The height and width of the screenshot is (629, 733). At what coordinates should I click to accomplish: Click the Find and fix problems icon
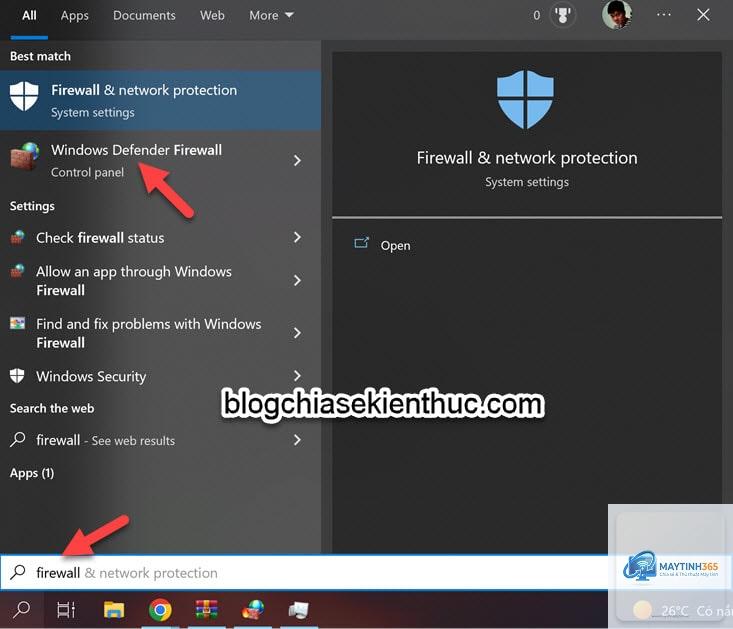pos(17,323)
